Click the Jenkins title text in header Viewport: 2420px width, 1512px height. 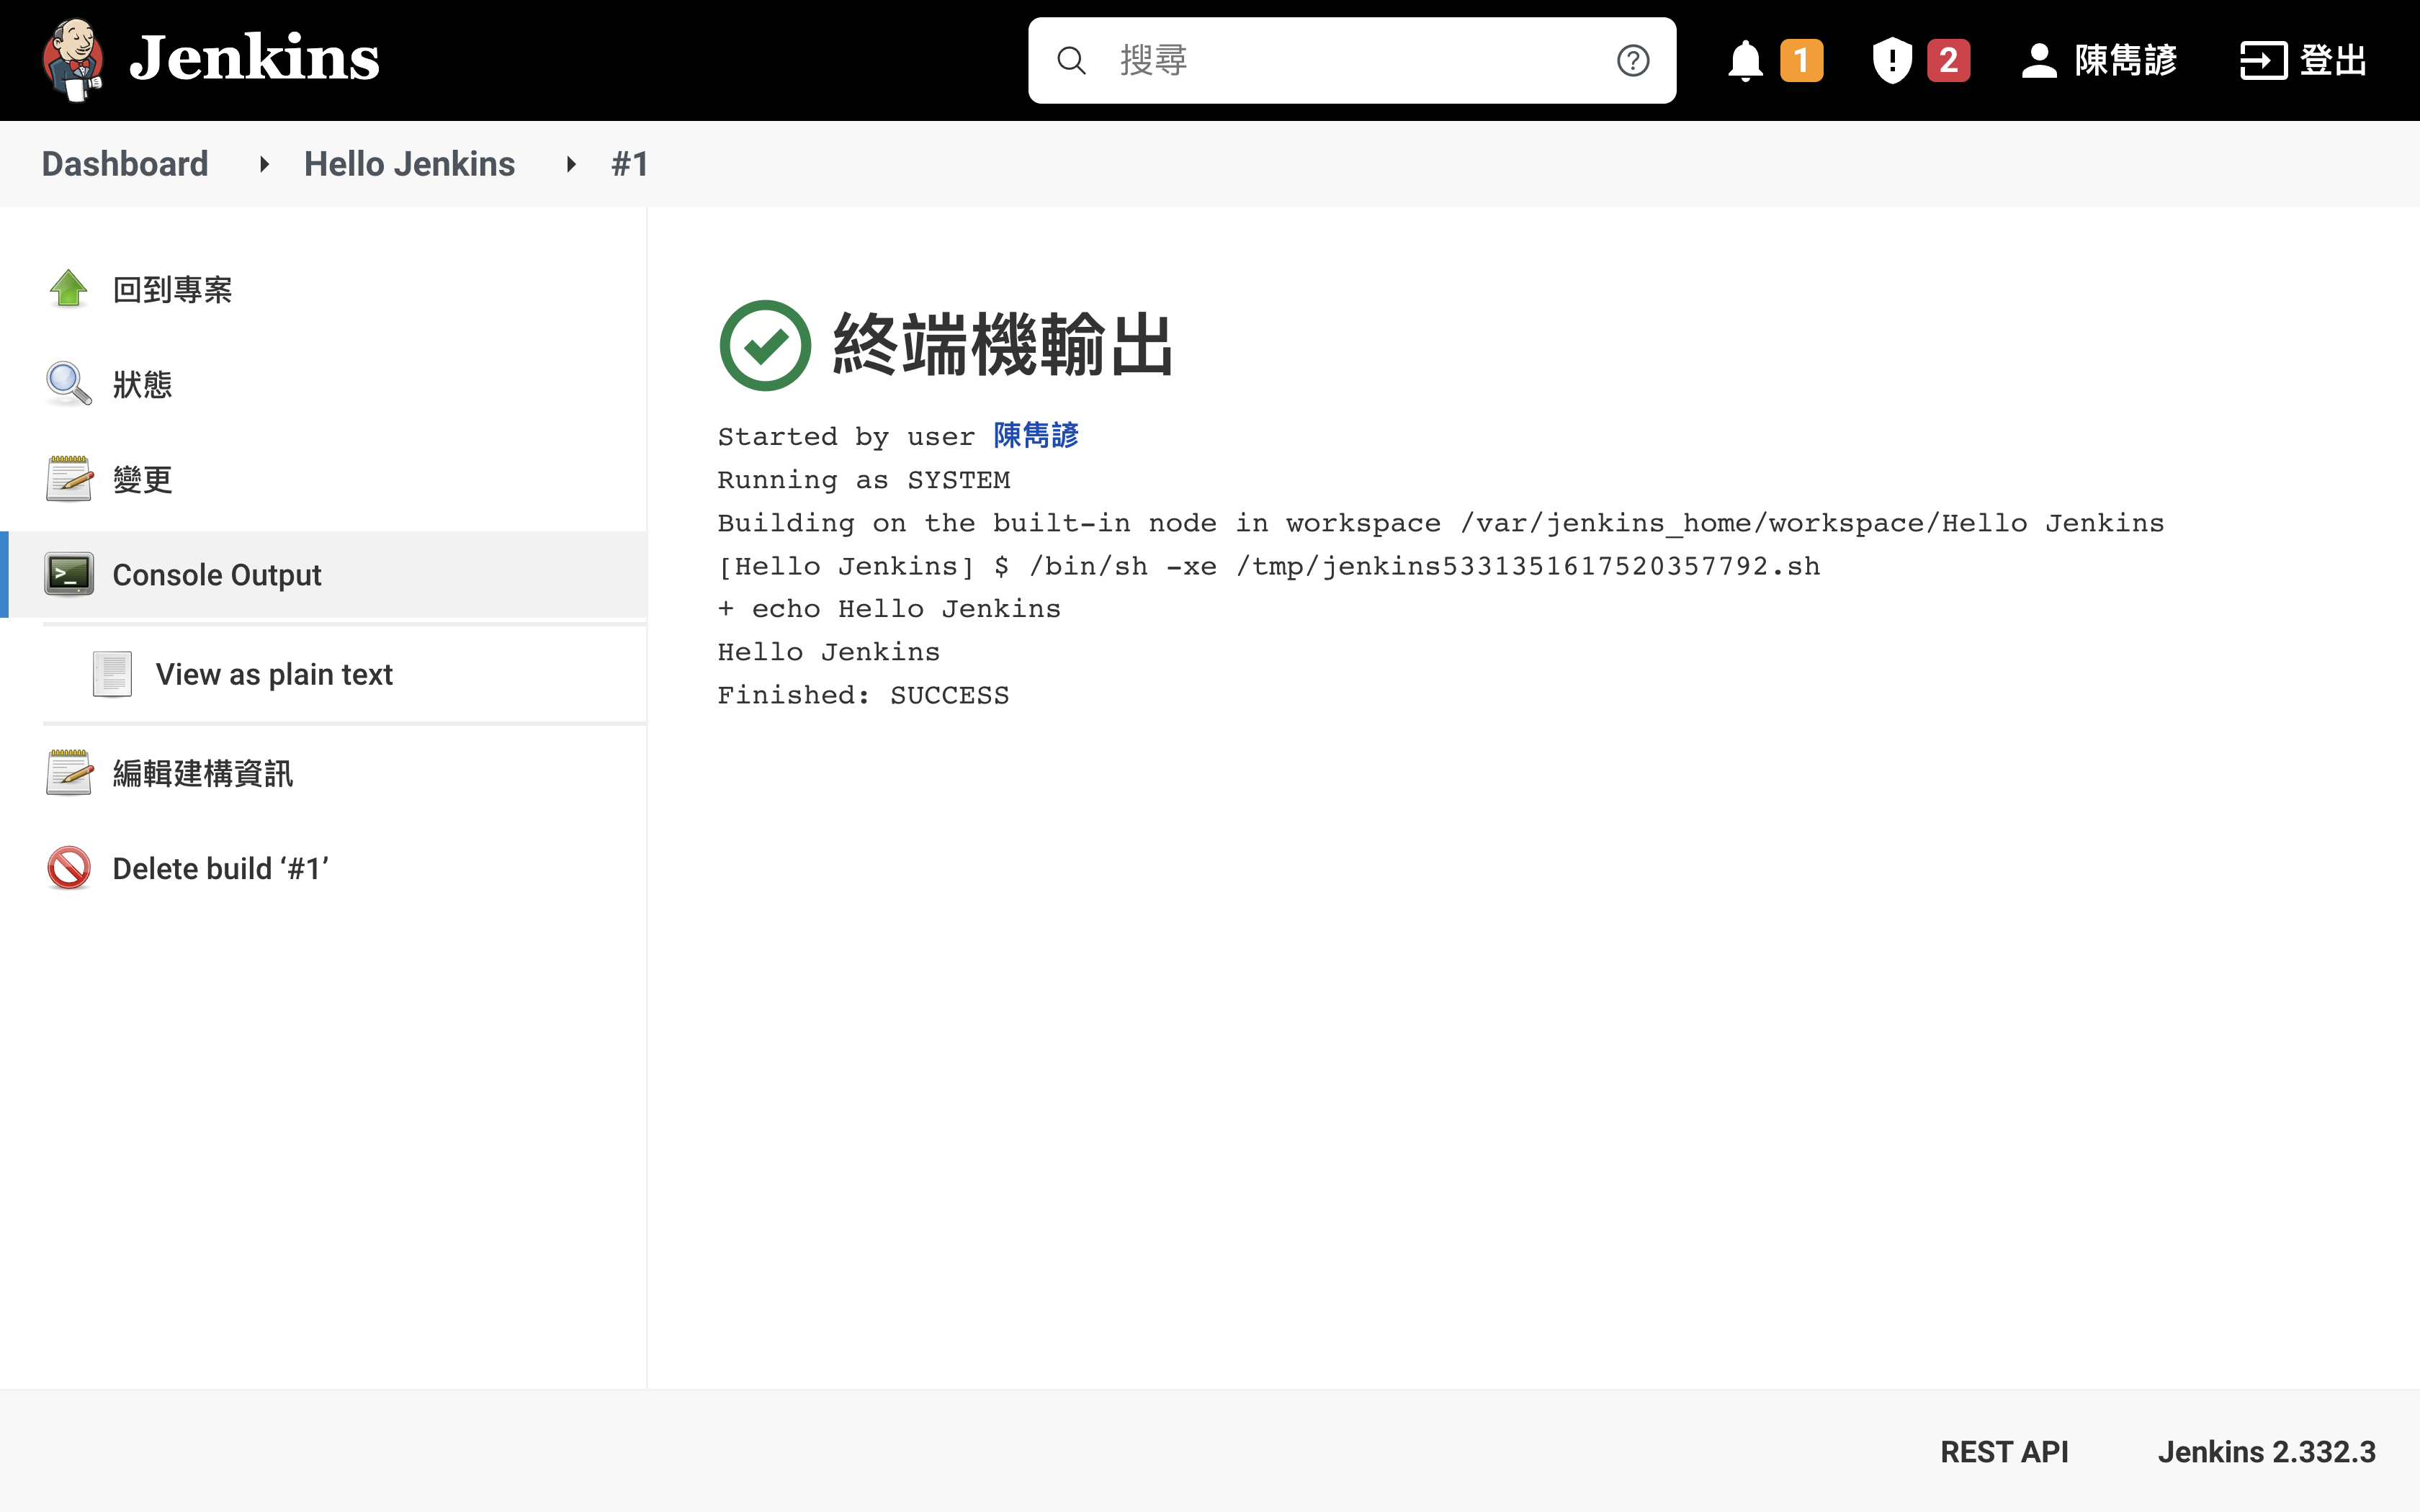click(x=254, y=59)
